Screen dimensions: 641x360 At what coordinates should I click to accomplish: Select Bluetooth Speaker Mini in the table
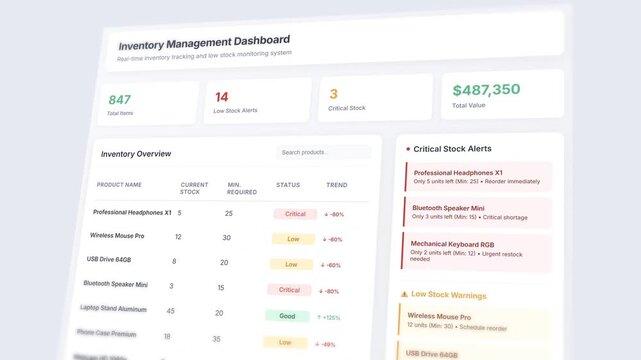click(115, 284)
